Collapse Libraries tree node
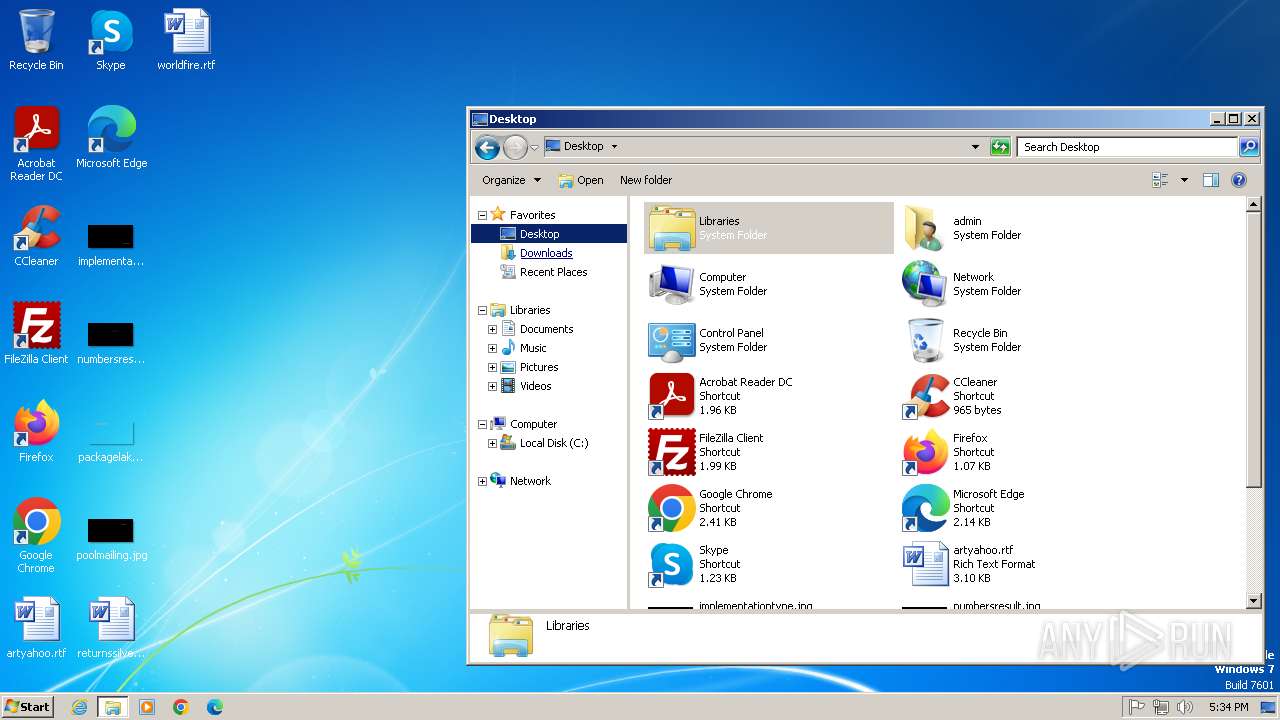This screenshot has height=720, width=1280. pyautogui.click(x=482, y=310)
